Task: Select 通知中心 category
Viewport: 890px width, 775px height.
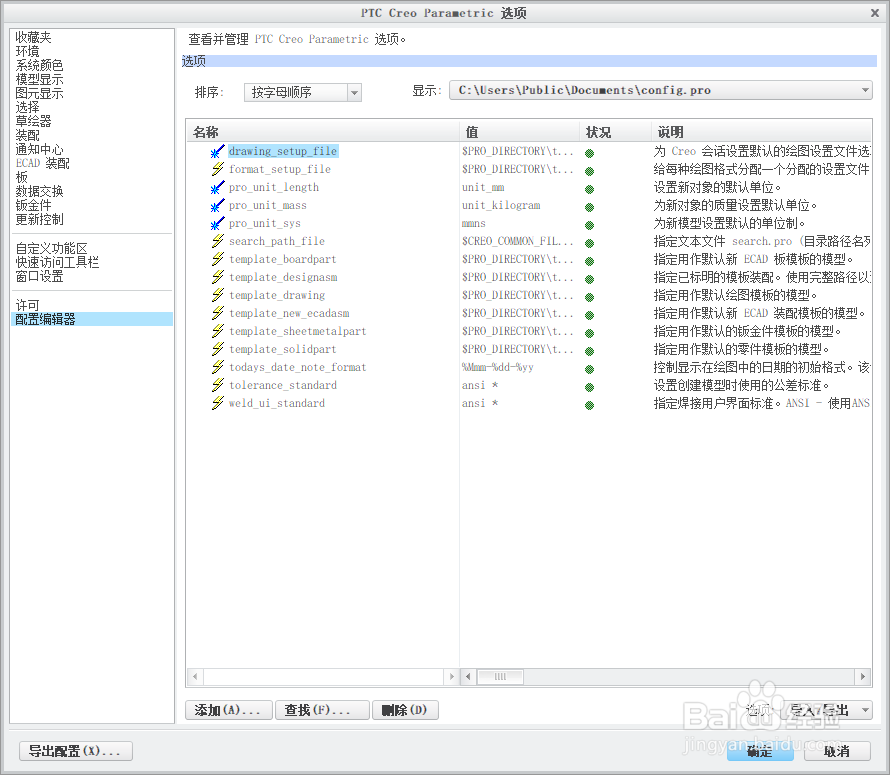Action: 39,149
